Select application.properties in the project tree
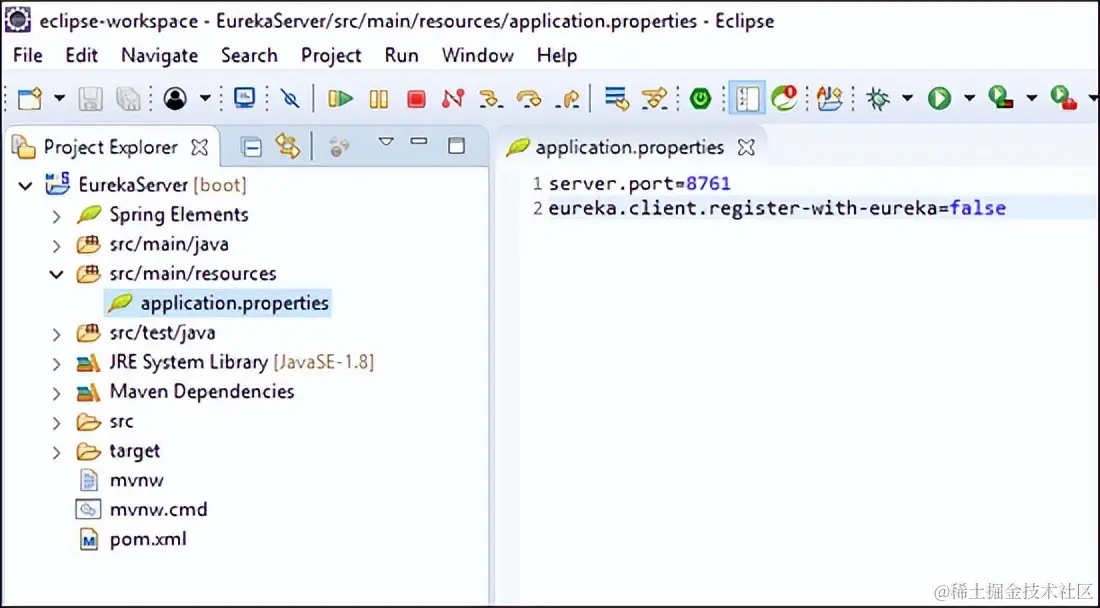Screen dimensions: 1100x608 (234, 304)
